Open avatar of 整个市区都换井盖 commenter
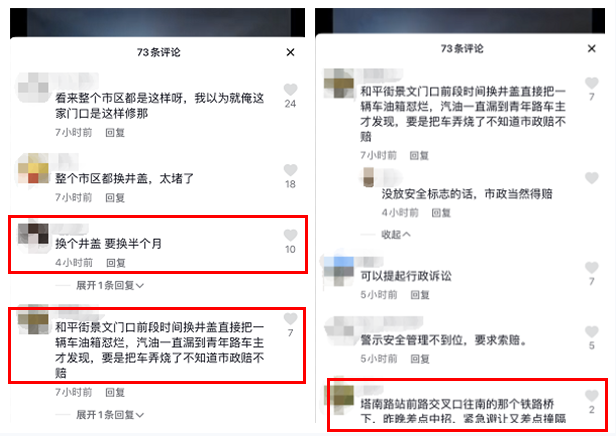616x436 pixels. tap(33, 169)
